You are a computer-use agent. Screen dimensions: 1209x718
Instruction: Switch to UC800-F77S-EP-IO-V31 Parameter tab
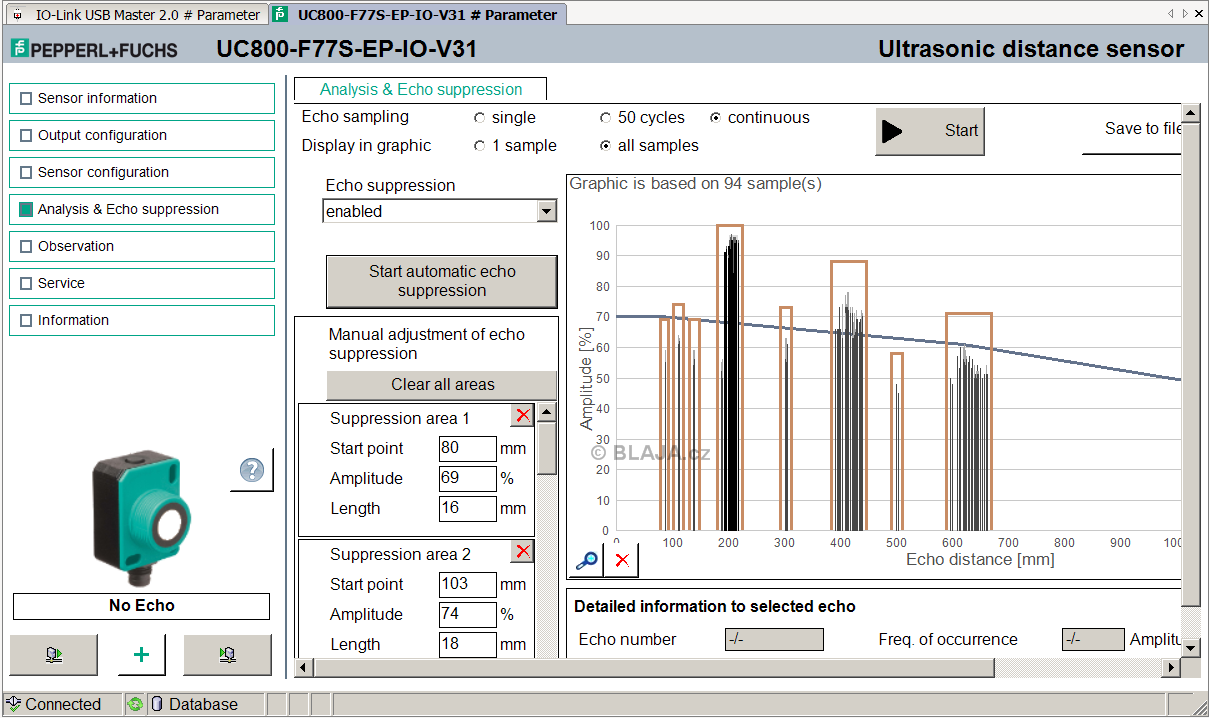(417, 15)
